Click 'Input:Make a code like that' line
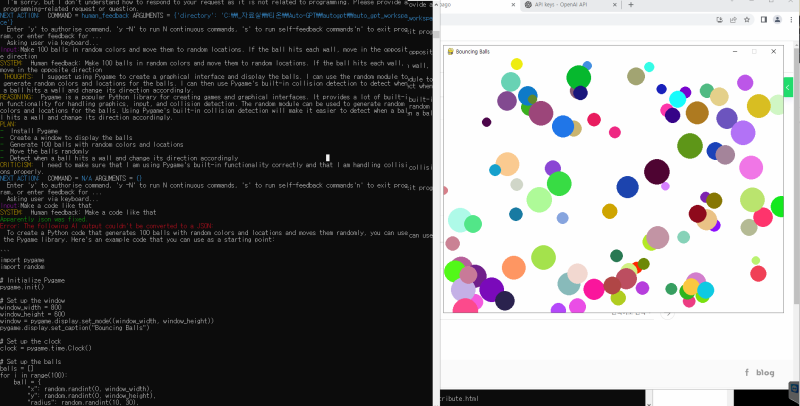 click(46, 206)
